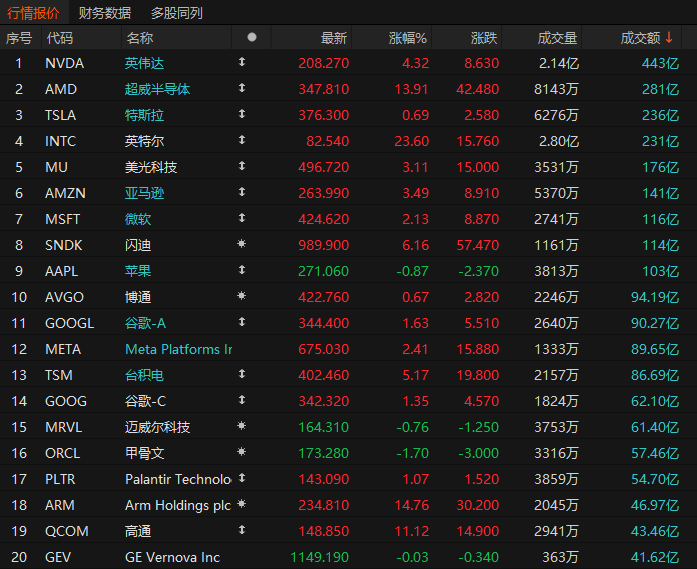697x569 pixels.
Task: Click the up-down arrow icon in INTC row
Action: coord(242,140)
